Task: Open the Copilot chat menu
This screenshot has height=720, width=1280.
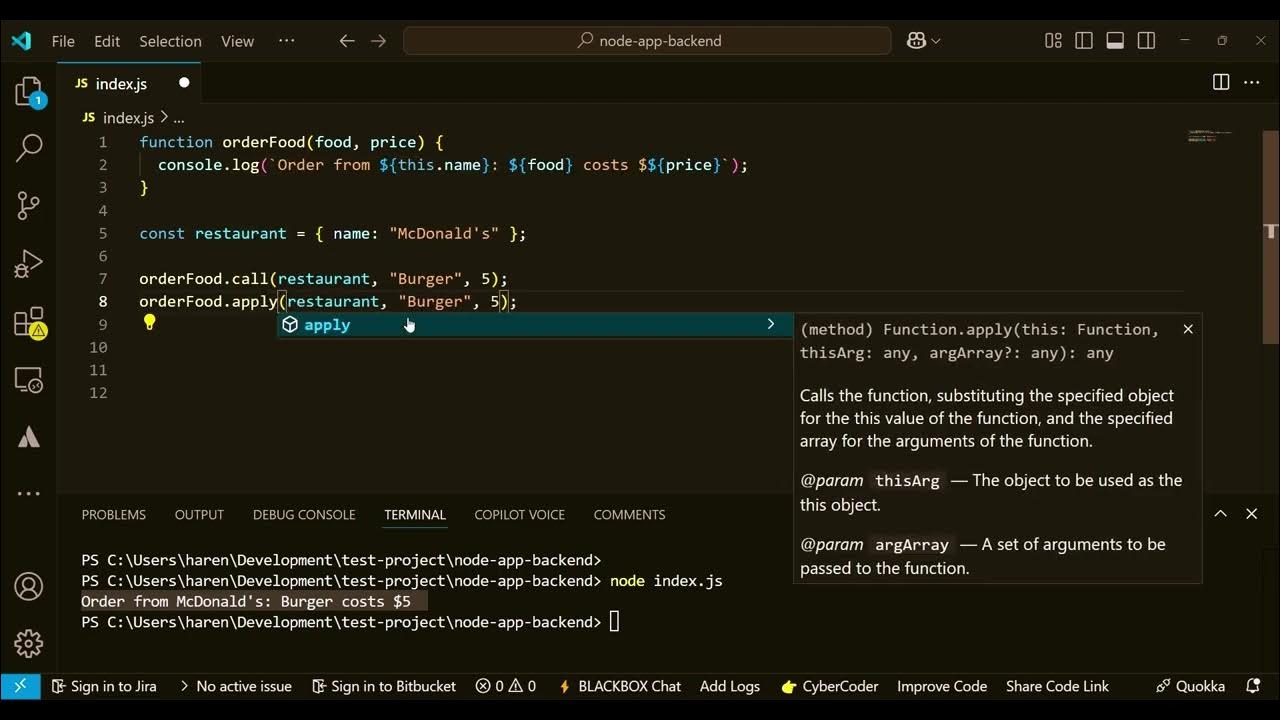Action: 923,41
